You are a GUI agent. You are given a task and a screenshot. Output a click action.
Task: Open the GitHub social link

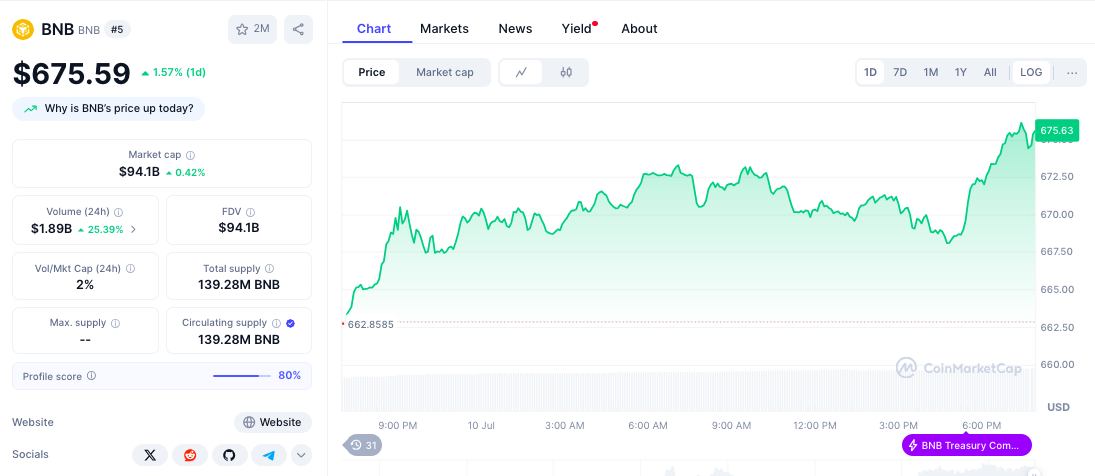click(229, 455)
